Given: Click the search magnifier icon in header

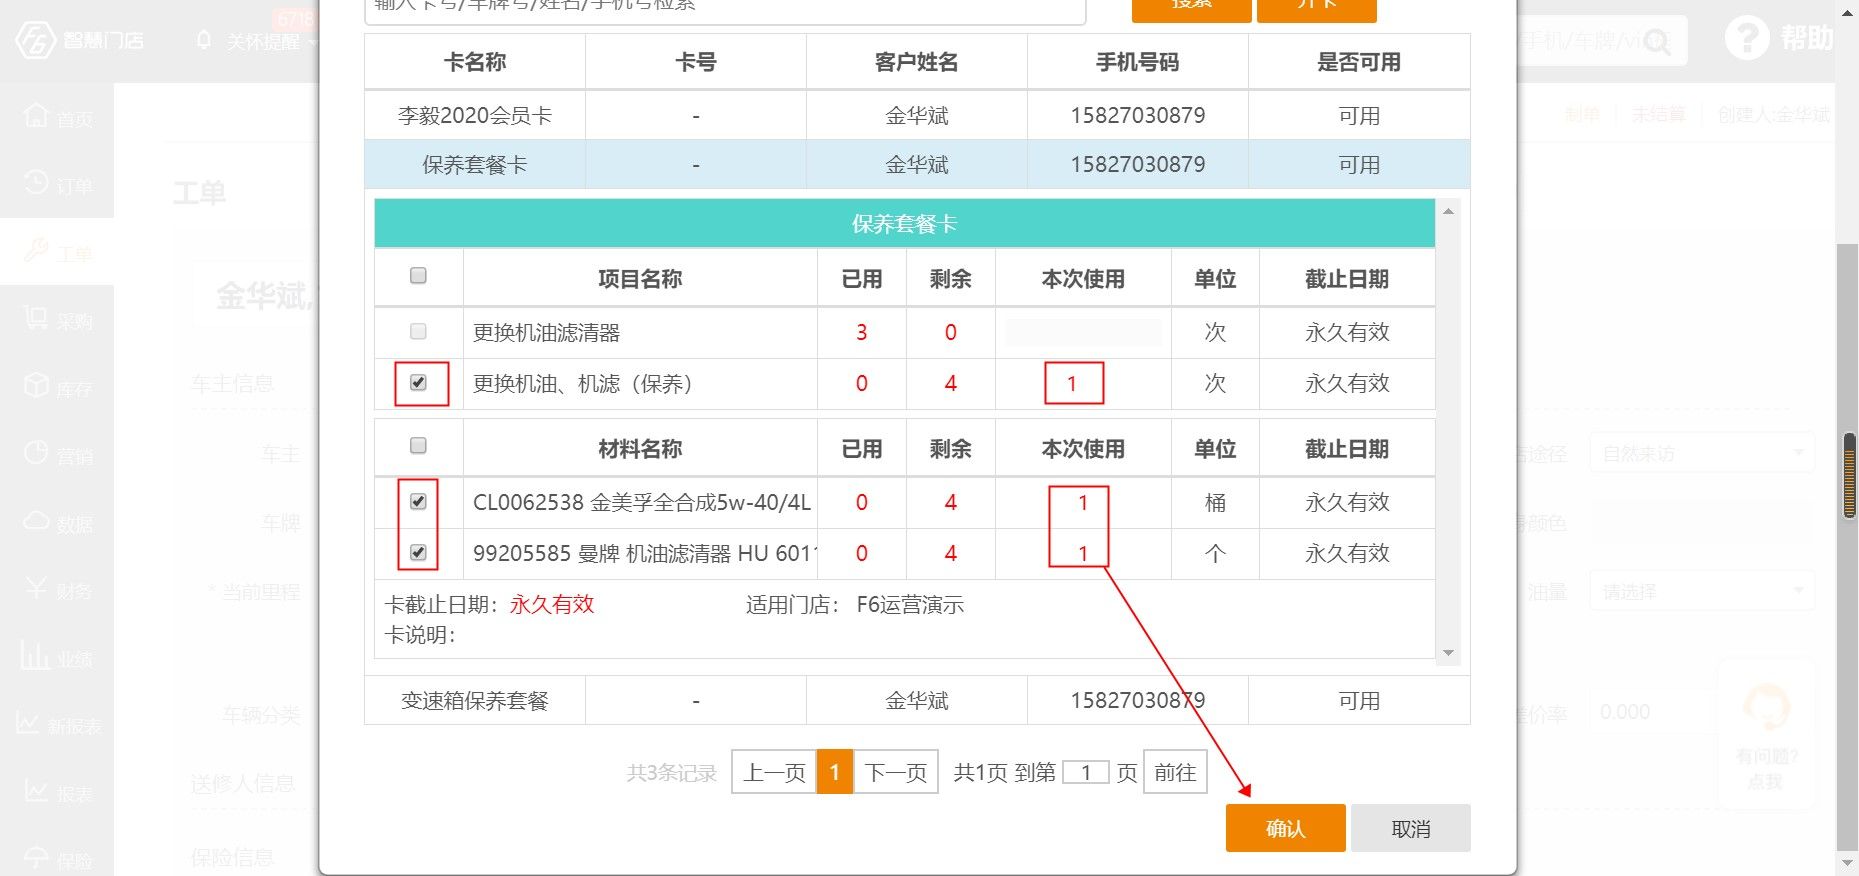Looking at the screenshot, I should (1657, 41).
